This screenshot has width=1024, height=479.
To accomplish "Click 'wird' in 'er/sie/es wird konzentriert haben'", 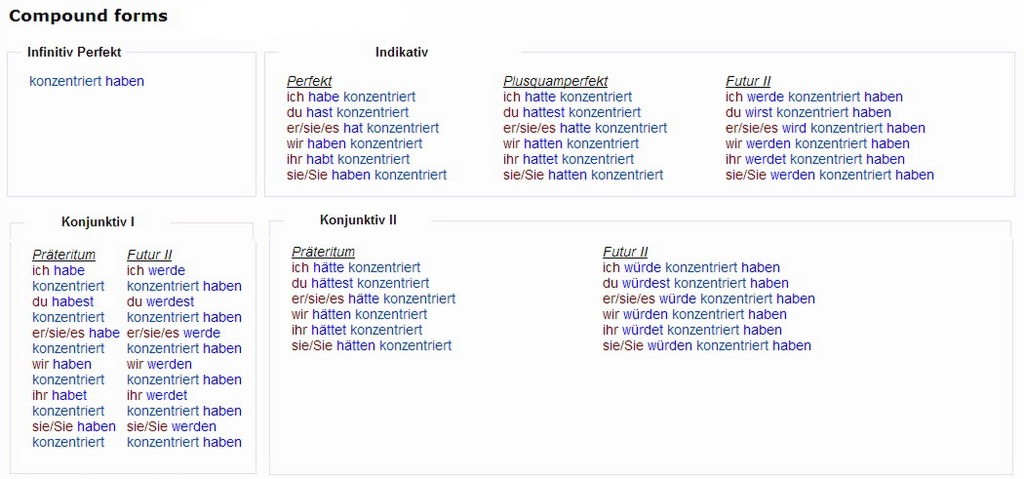I will click(793, 128).
